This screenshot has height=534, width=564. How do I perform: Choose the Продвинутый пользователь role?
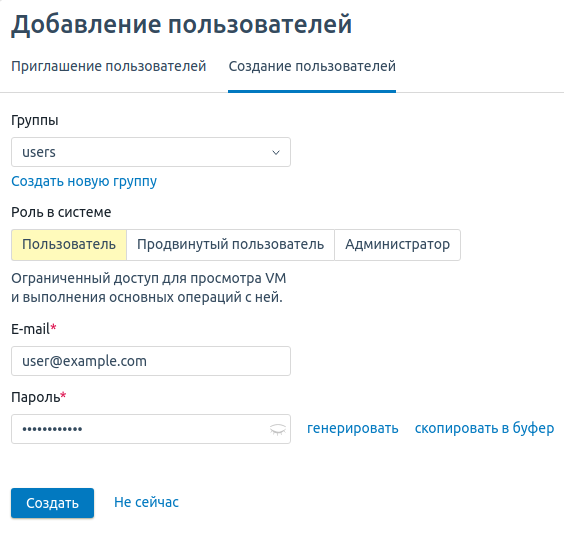coord(230,245)
